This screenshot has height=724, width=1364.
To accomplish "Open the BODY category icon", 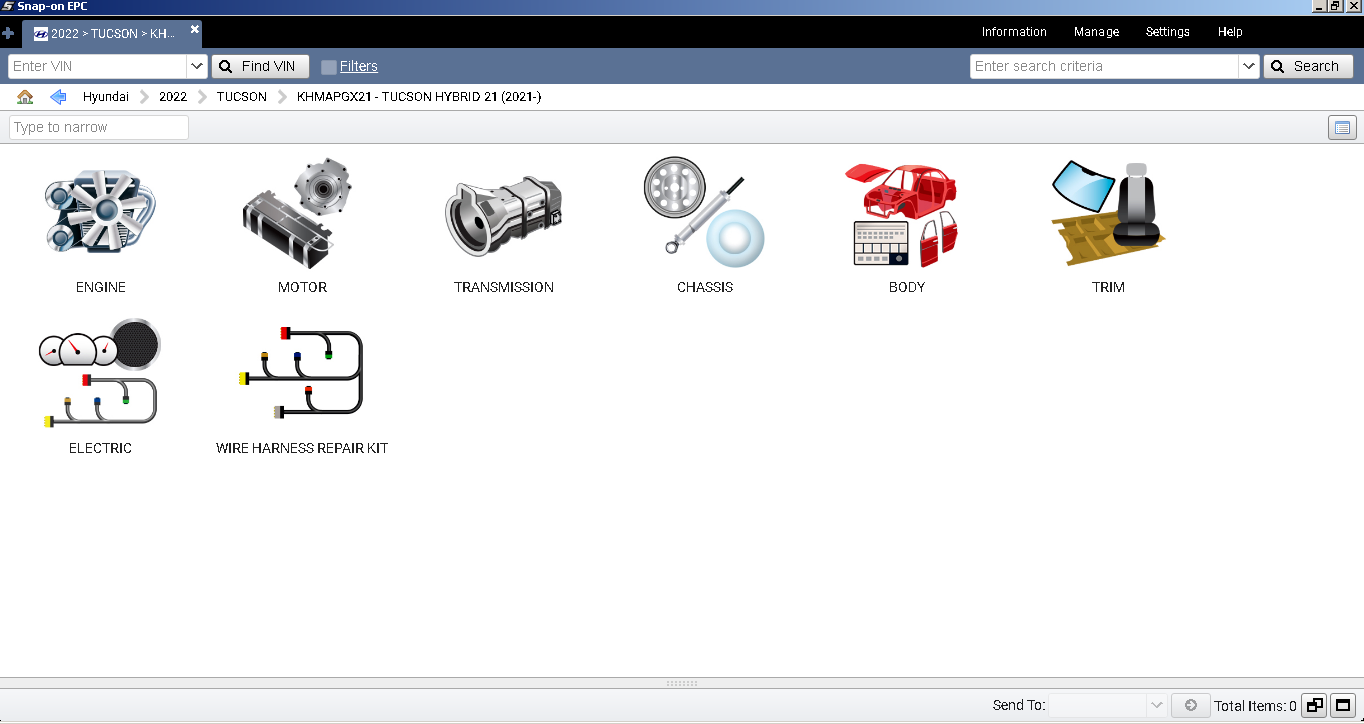I will coord(903,215).
